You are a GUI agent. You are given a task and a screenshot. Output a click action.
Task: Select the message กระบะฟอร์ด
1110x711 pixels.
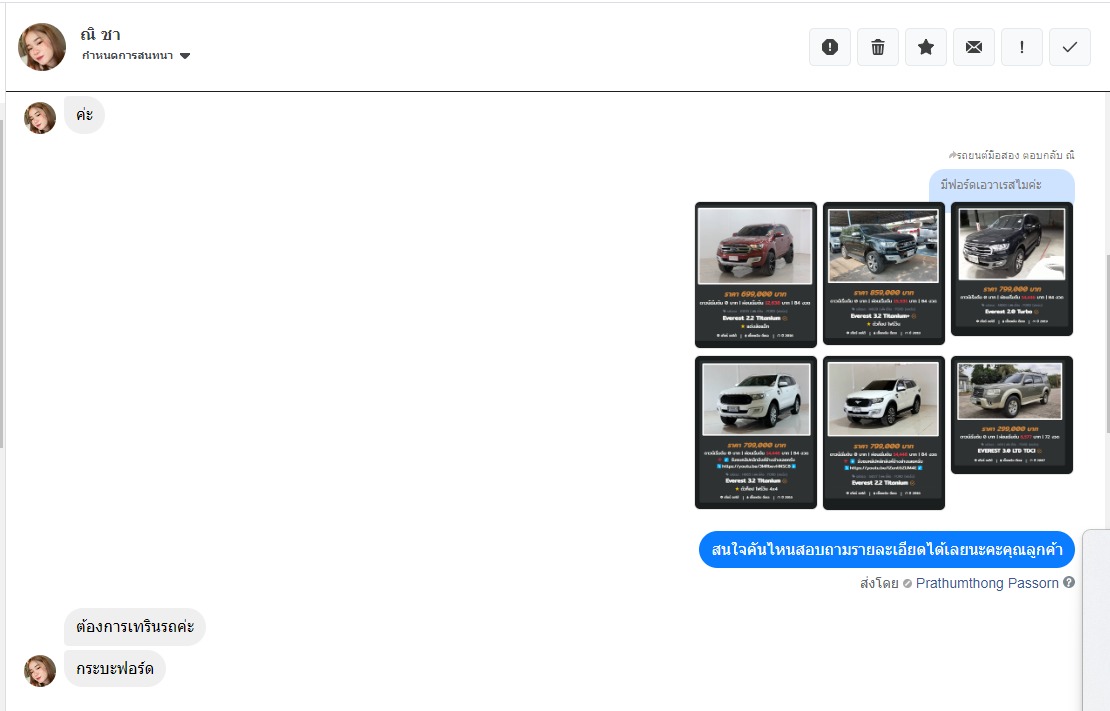click(115, 669)
